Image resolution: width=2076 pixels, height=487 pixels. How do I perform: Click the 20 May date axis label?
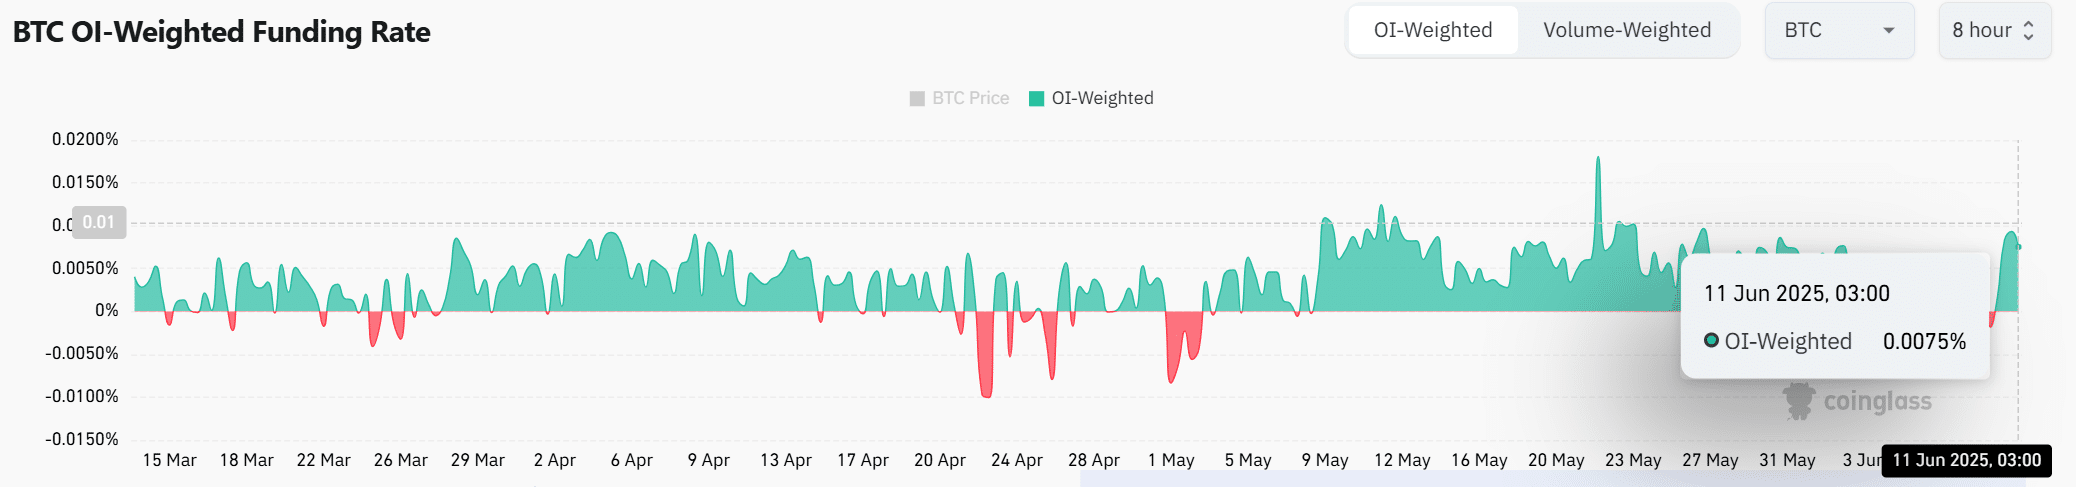click(x=1556, y=460)
